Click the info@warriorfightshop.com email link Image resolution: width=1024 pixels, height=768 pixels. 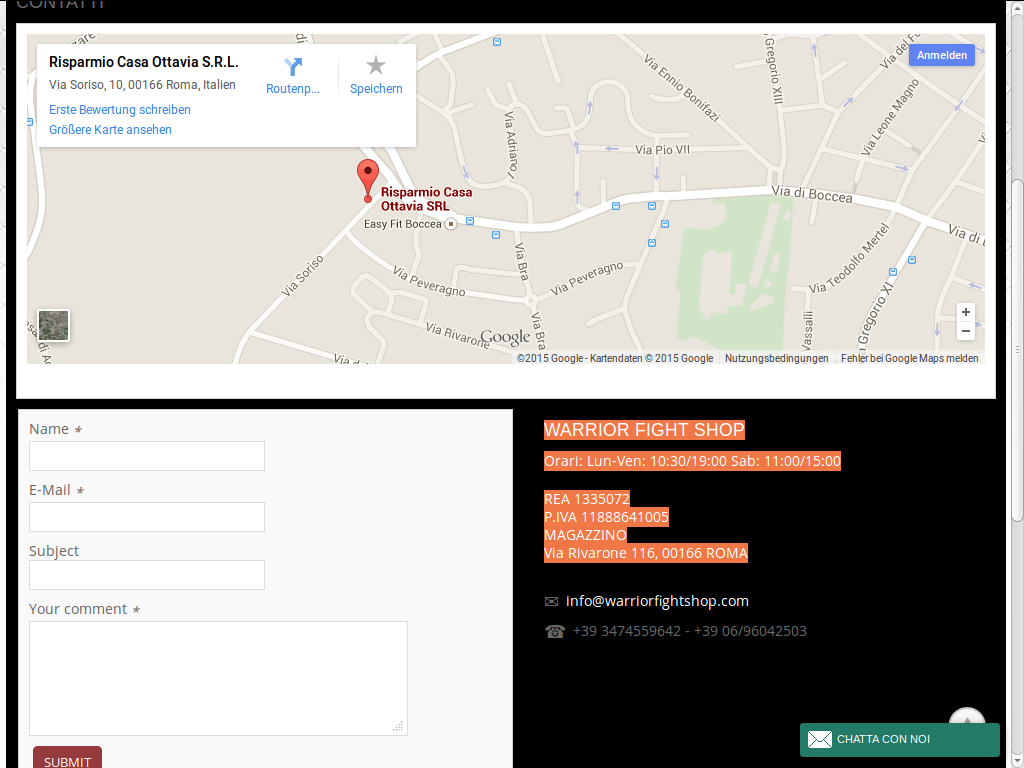coord(657,601)
